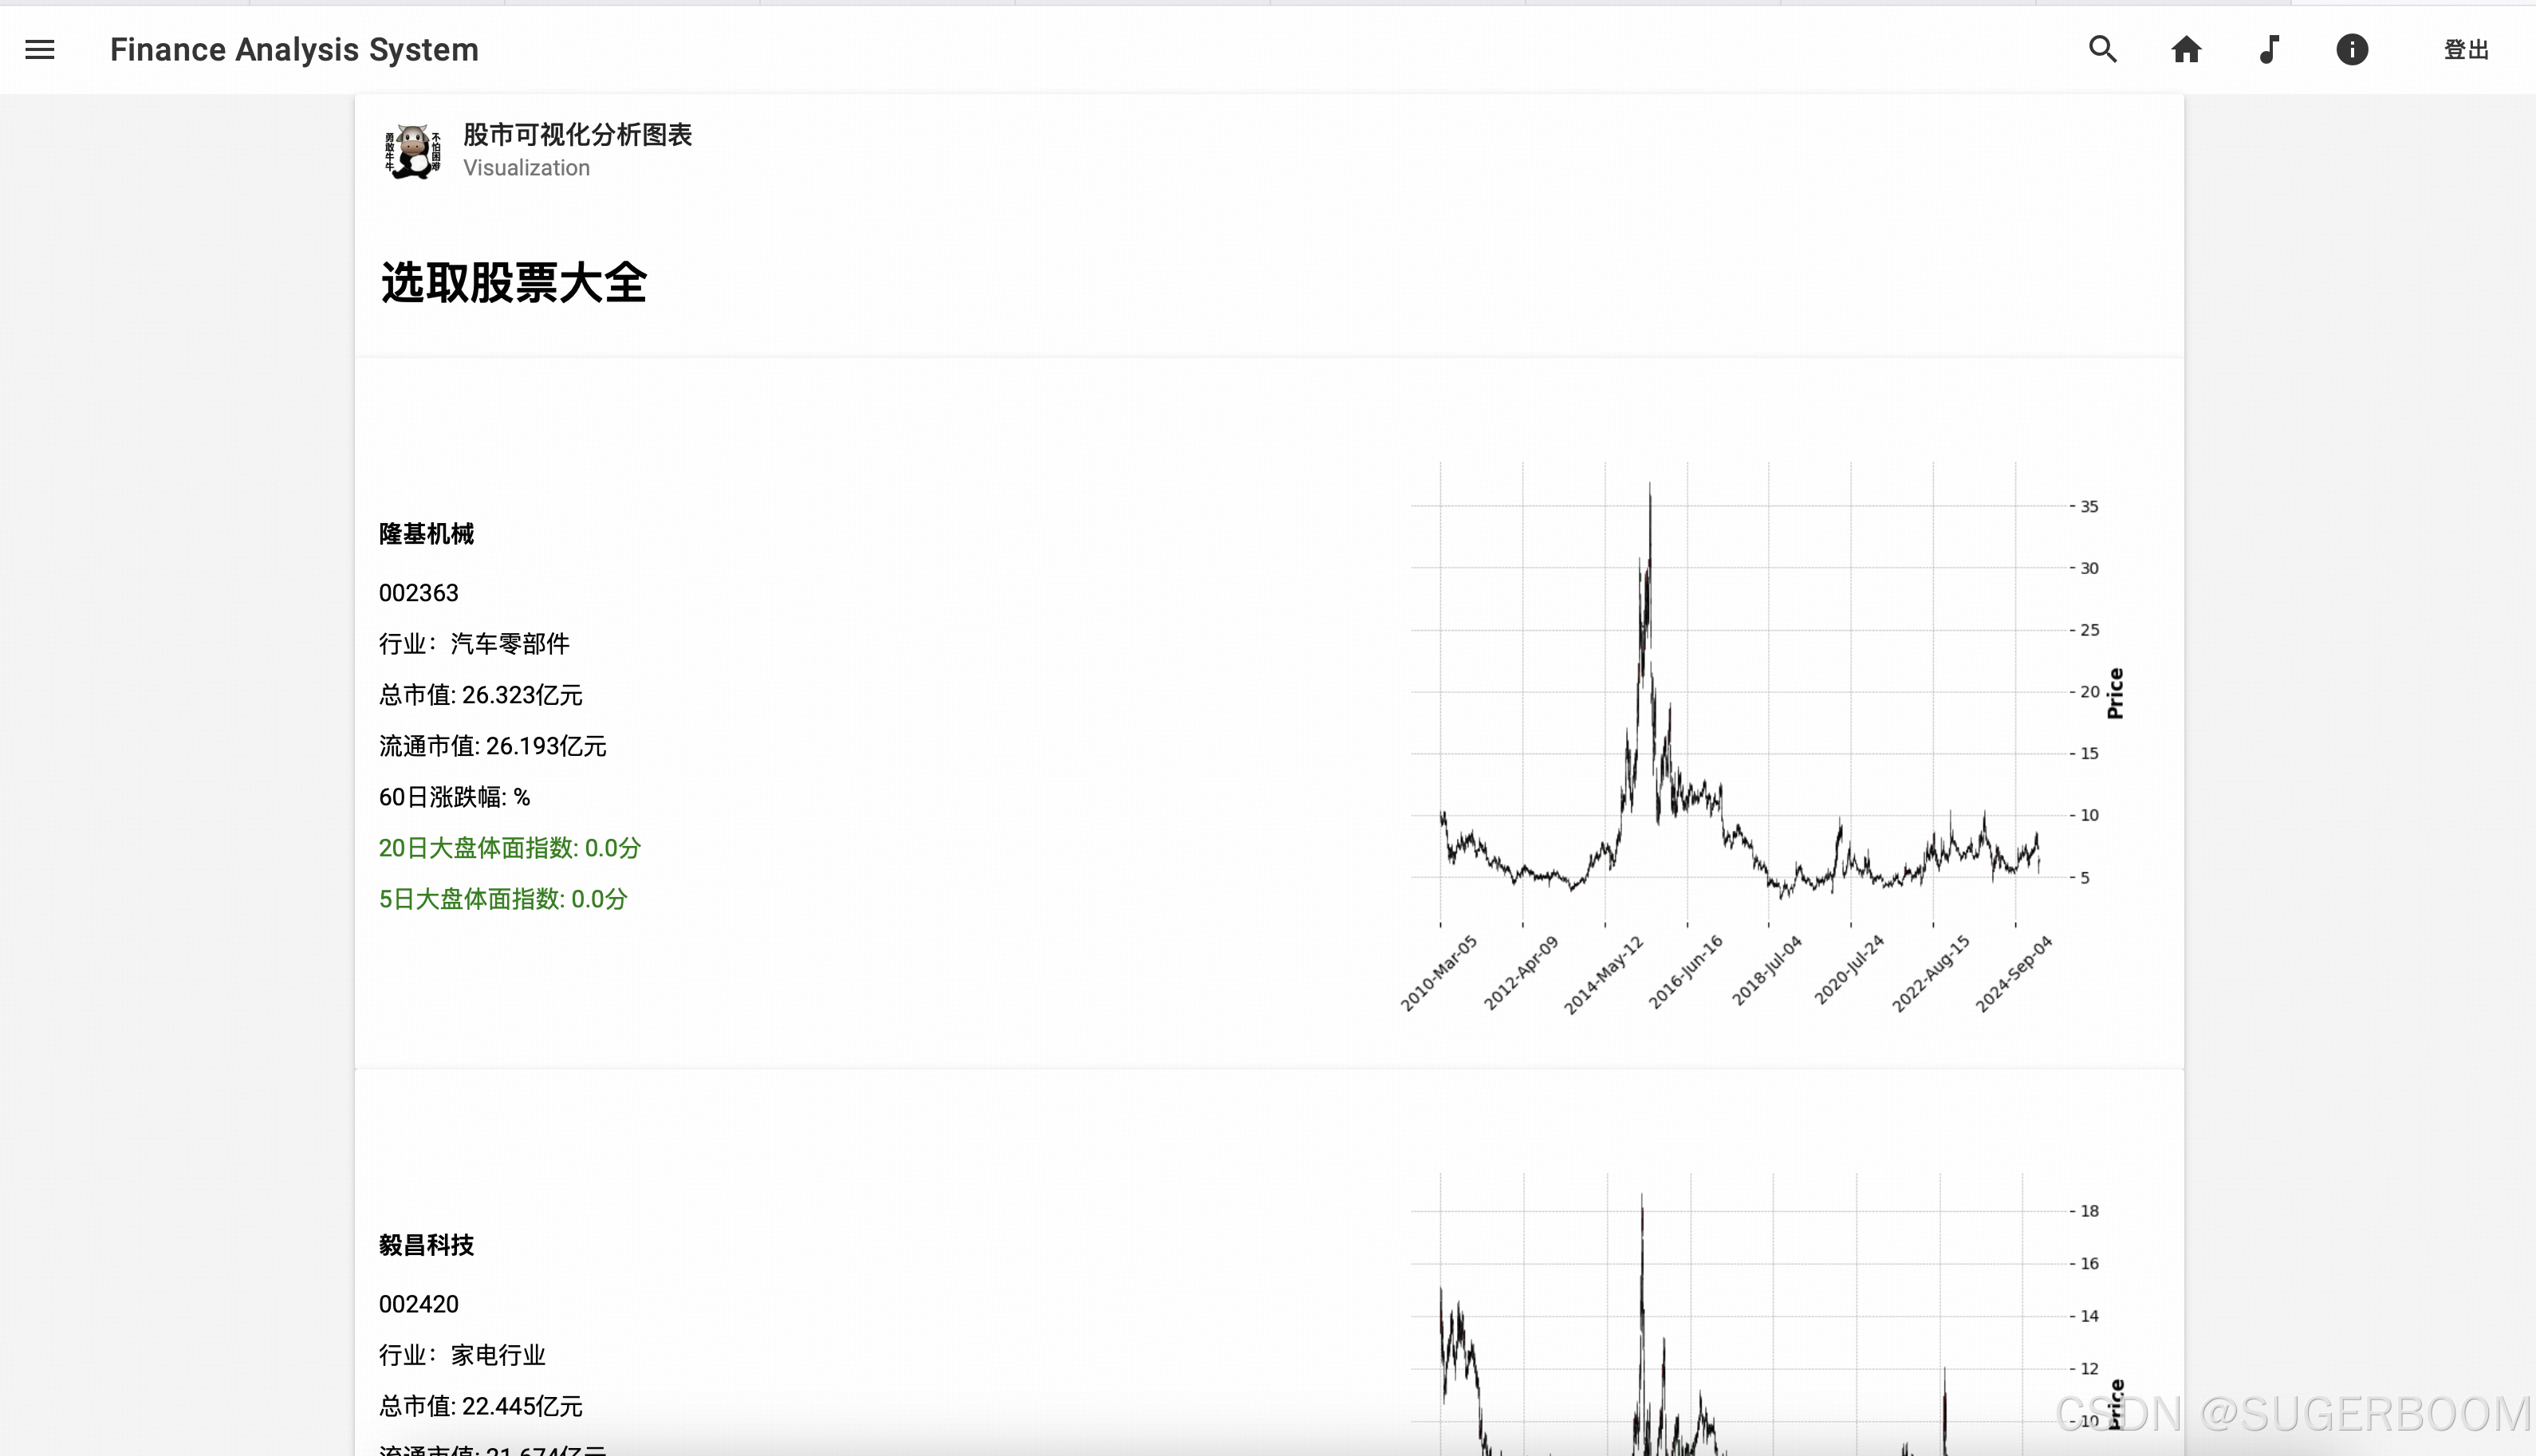Open the hamburger navigation menu

[x=40, y=50]
